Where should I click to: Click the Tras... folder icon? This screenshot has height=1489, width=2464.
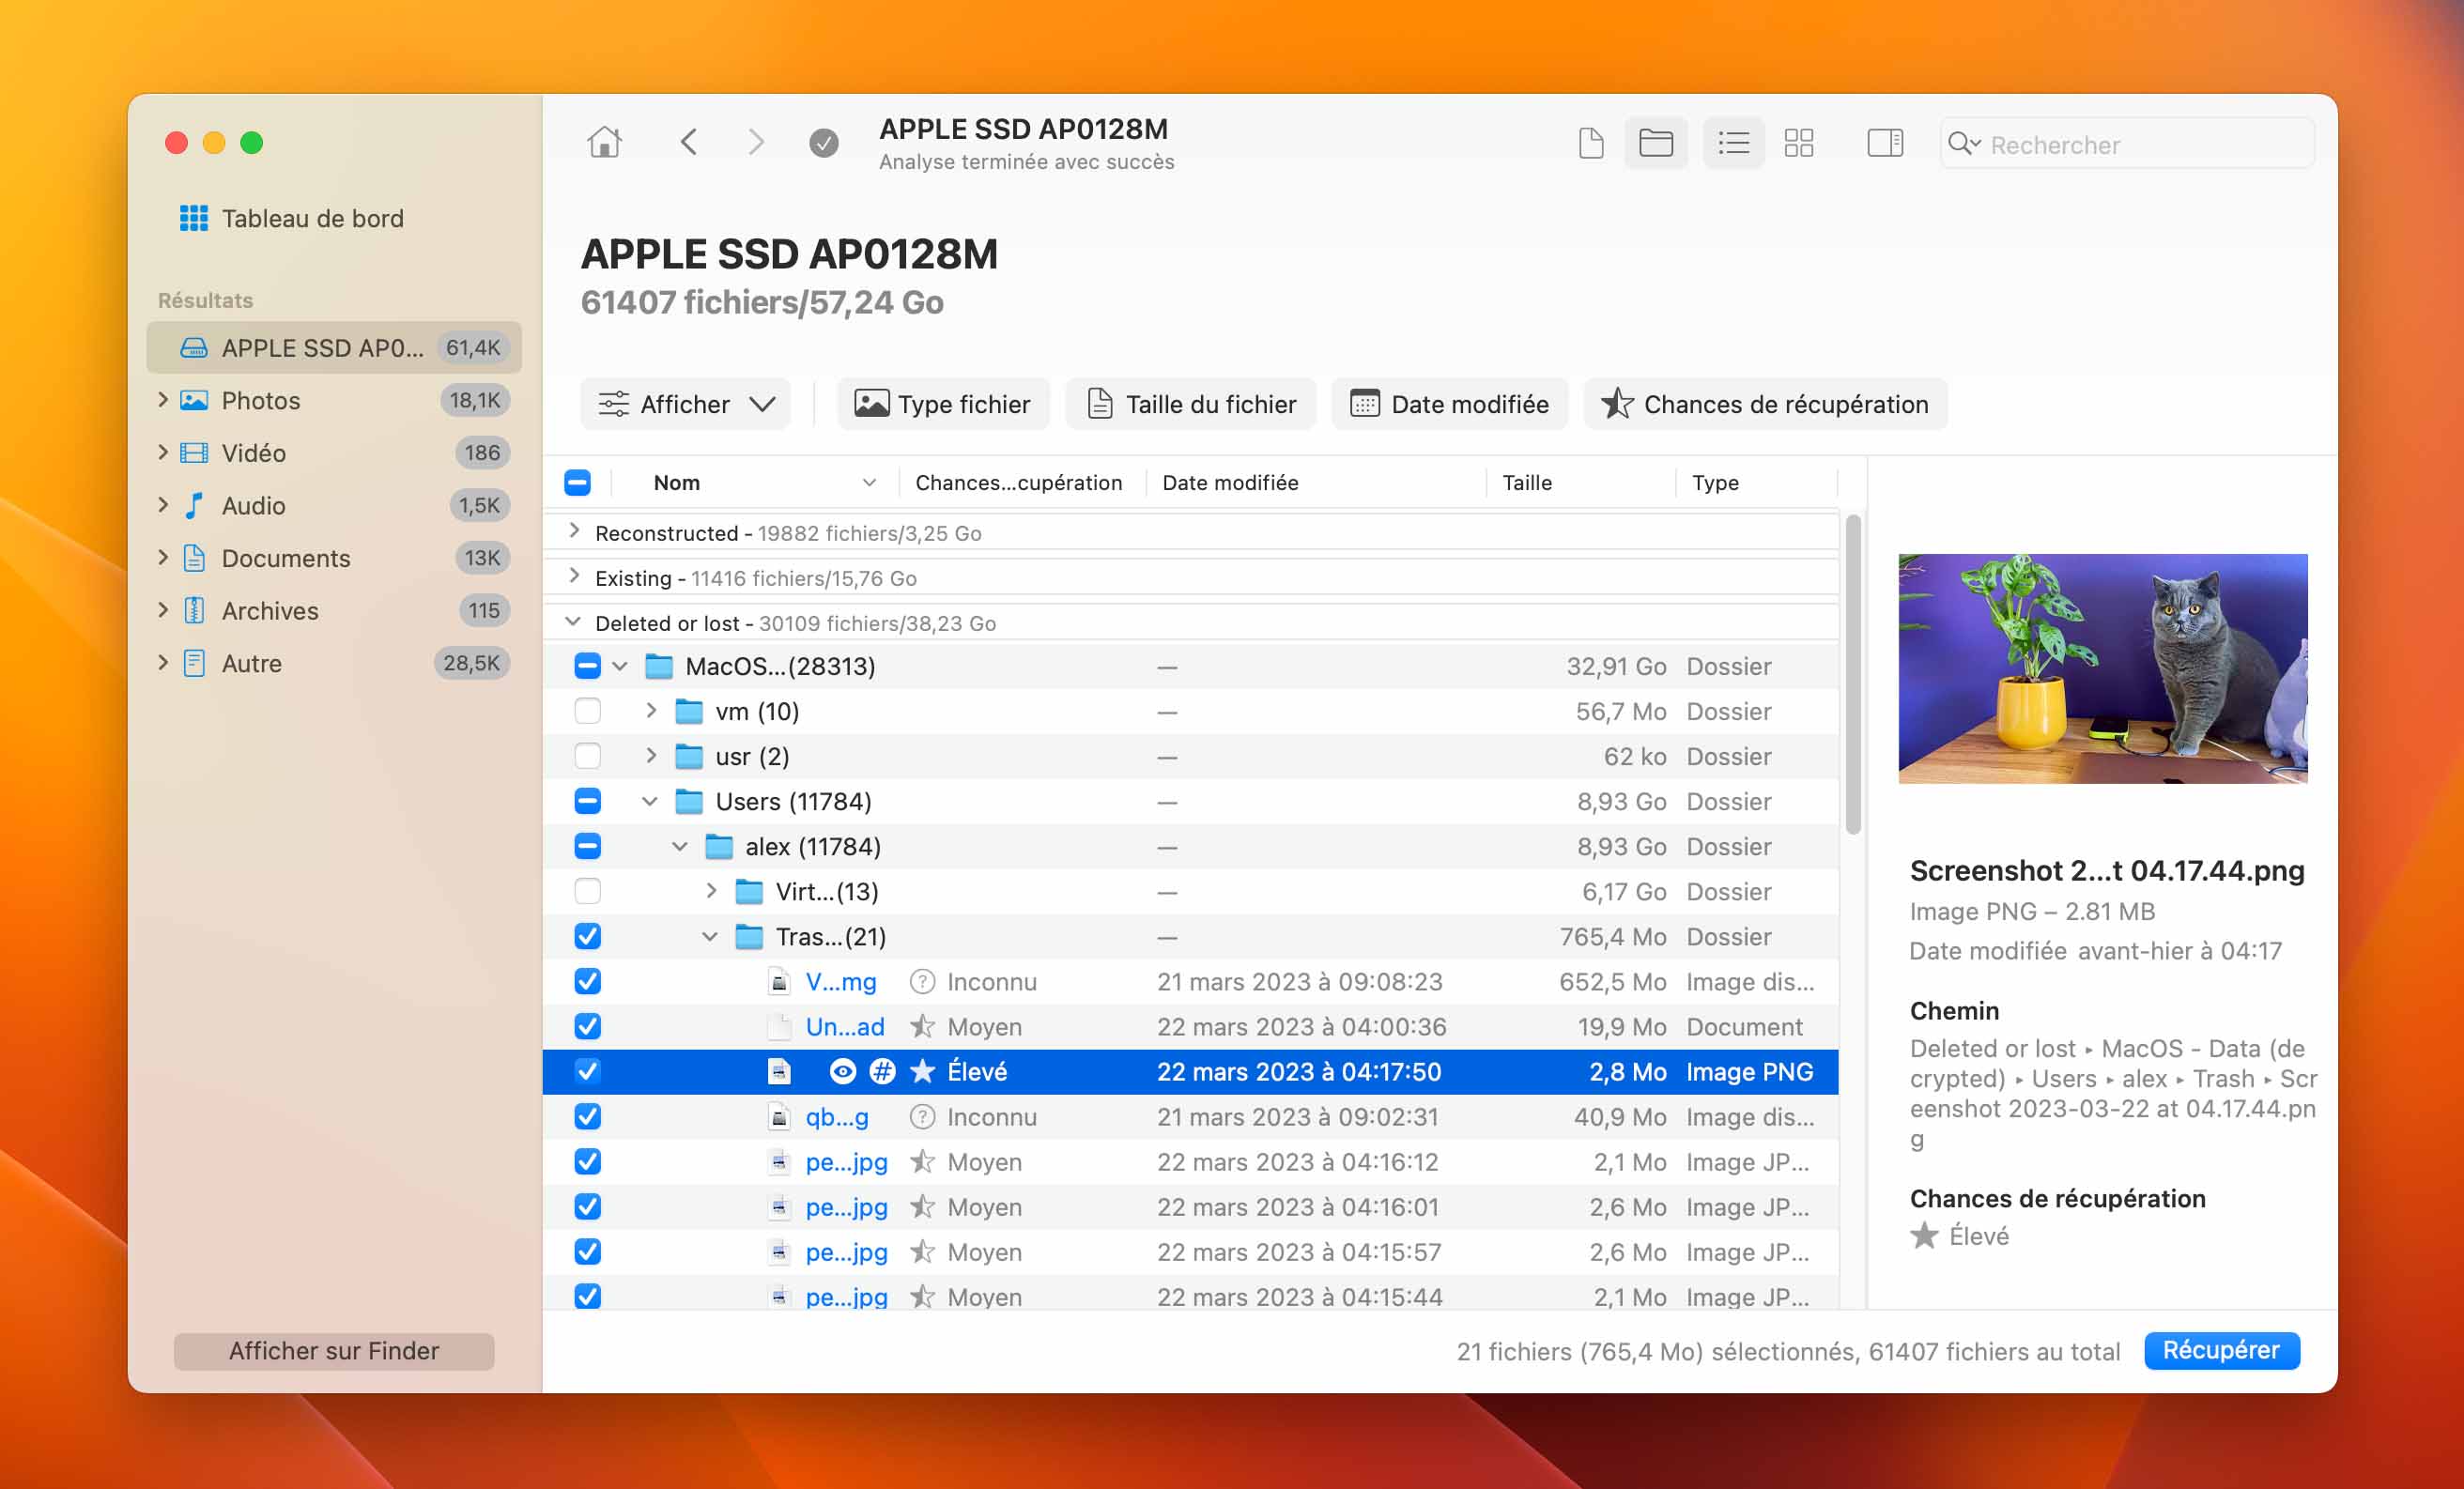pyautogui.click(x=749, y=937)
